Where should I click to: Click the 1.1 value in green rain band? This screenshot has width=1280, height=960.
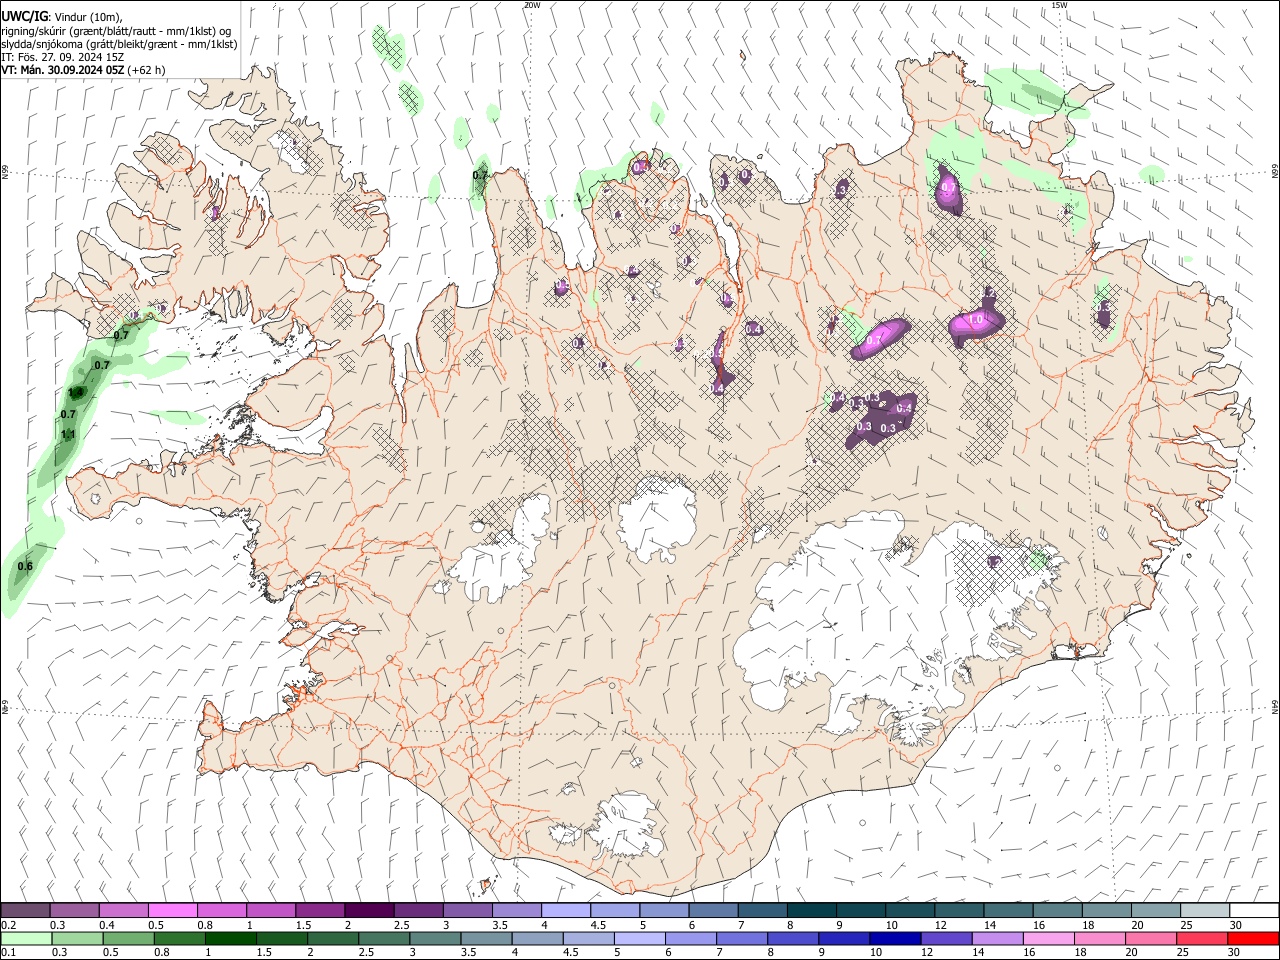pyautogui.click(x=68, y=435)
